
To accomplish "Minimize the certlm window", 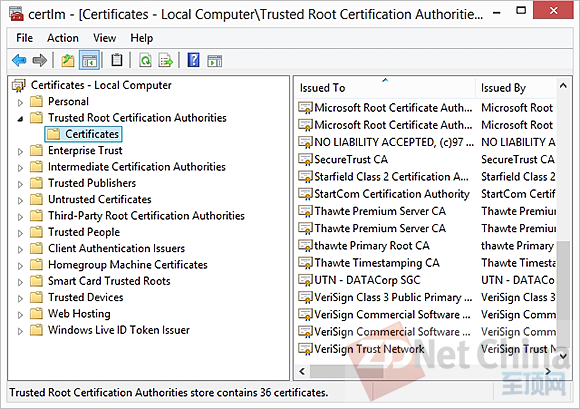I will coord(497,12).
